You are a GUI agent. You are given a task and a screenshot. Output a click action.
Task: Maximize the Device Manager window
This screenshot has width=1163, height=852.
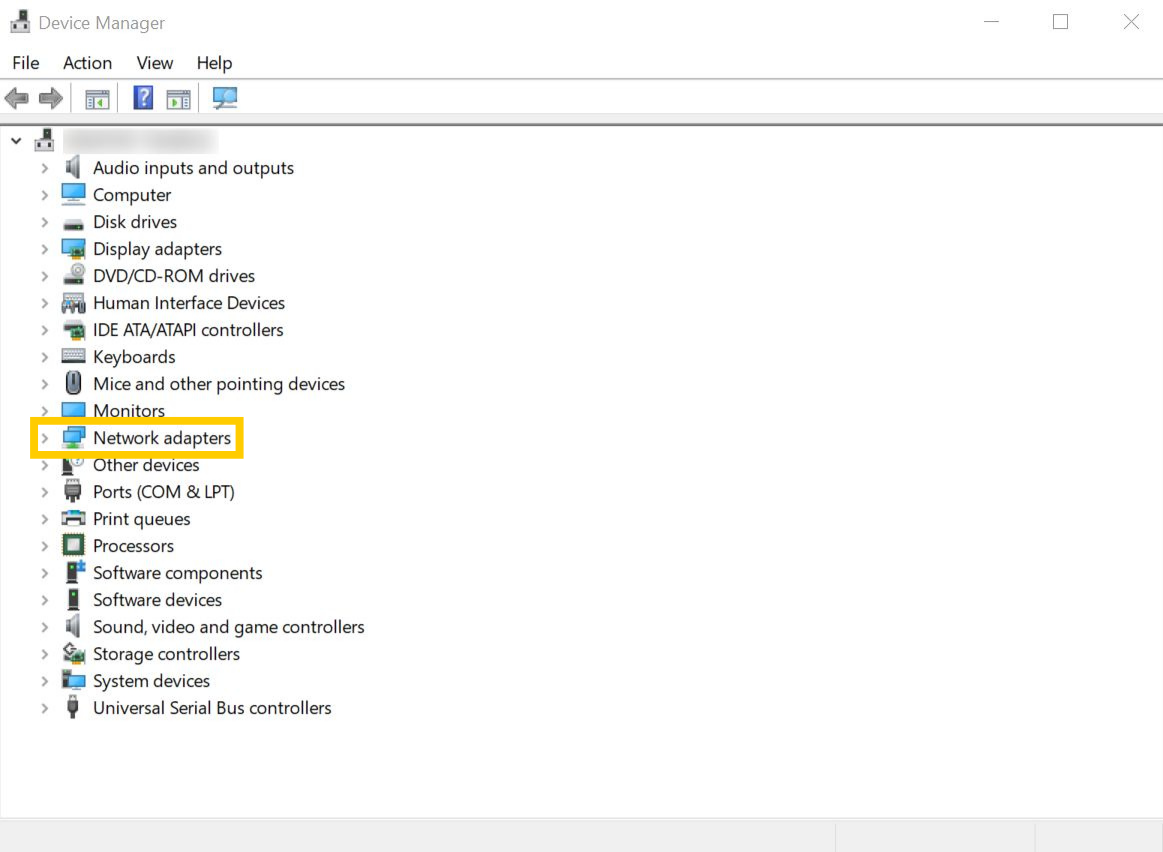coord(1061,22)
